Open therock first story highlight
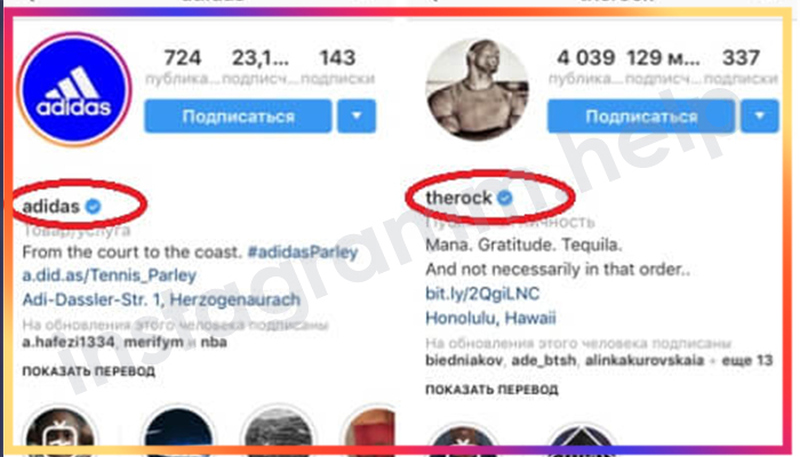The image size is (800, 457). (463, 440)
